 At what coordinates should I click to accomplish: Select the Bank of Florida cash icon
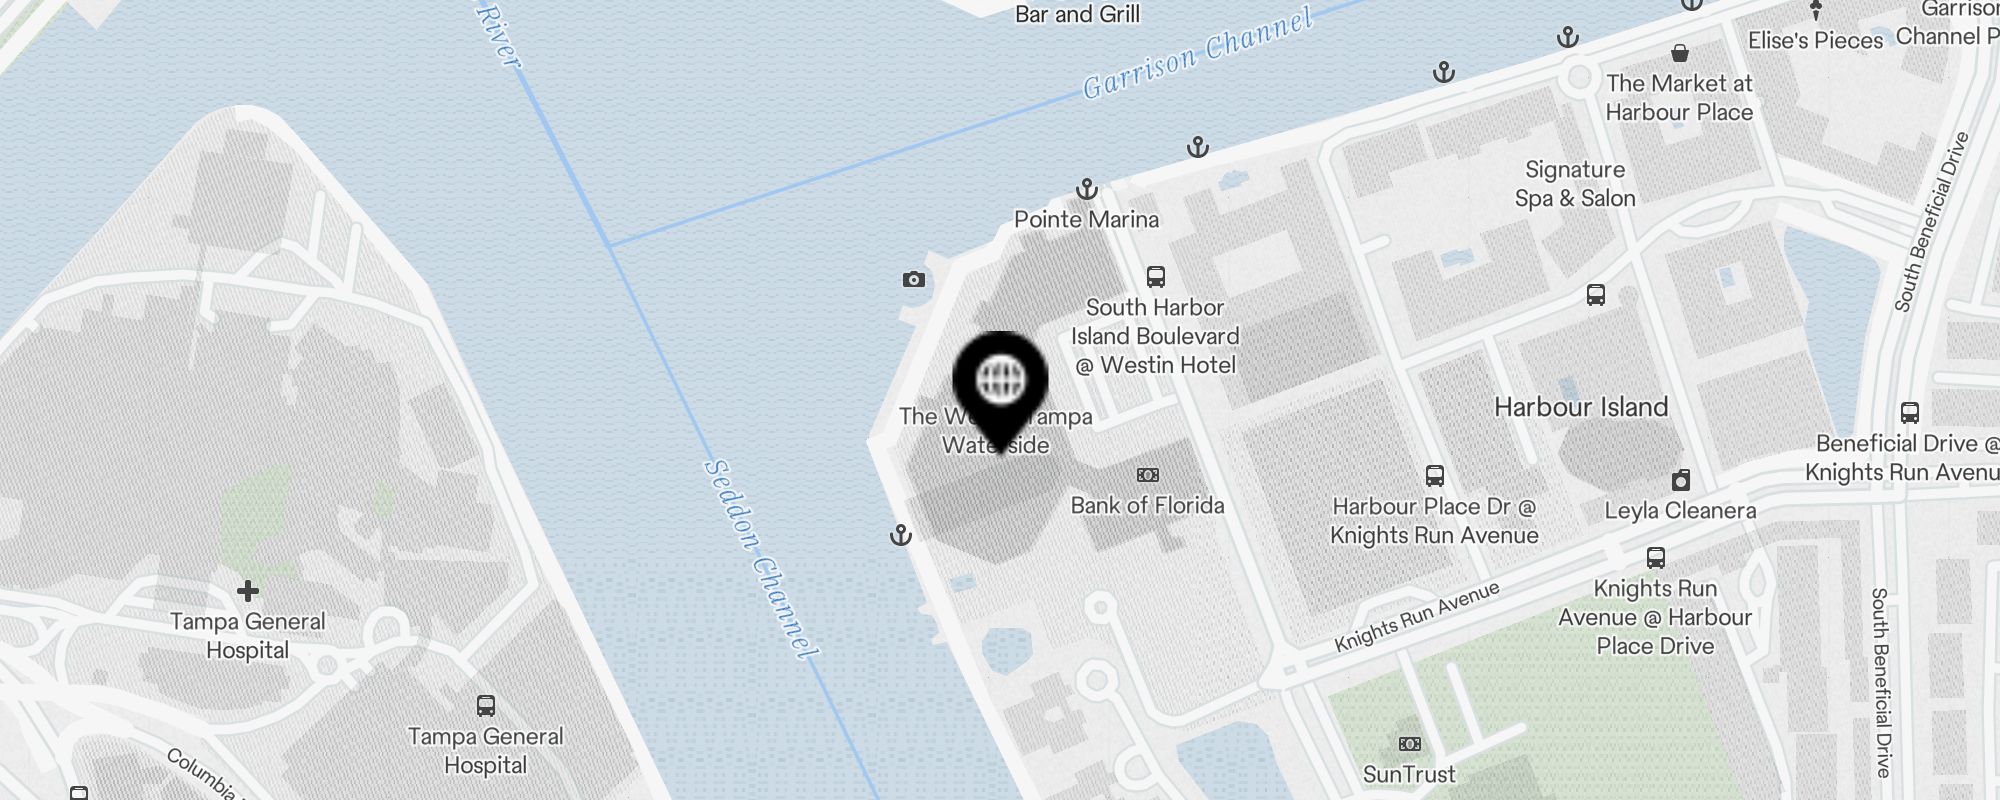tap(1148, 475)
